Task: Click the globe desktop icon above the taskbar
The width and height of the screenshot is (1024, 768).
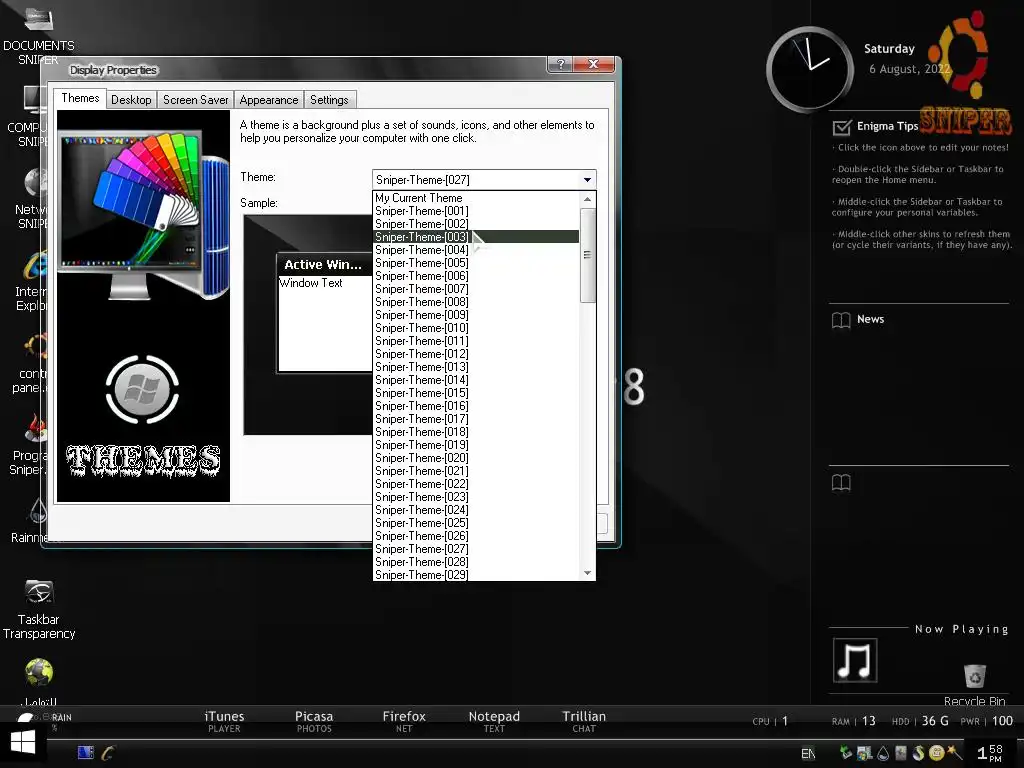Action: pos(39,673)
